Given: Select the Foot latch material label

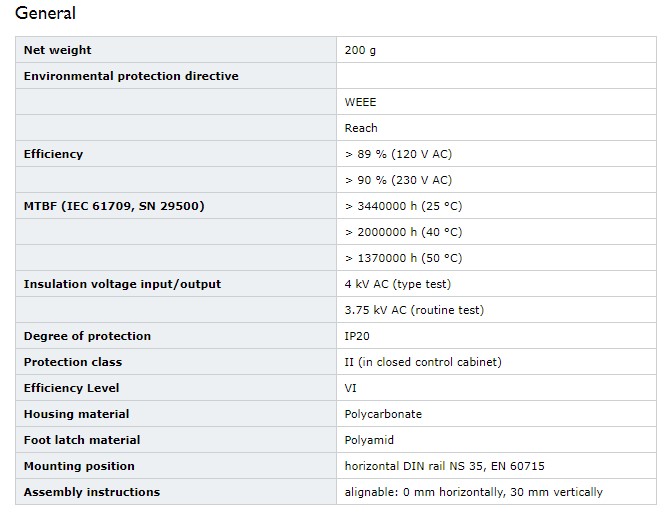Looking at the screenshot, I should pos(82,440).
